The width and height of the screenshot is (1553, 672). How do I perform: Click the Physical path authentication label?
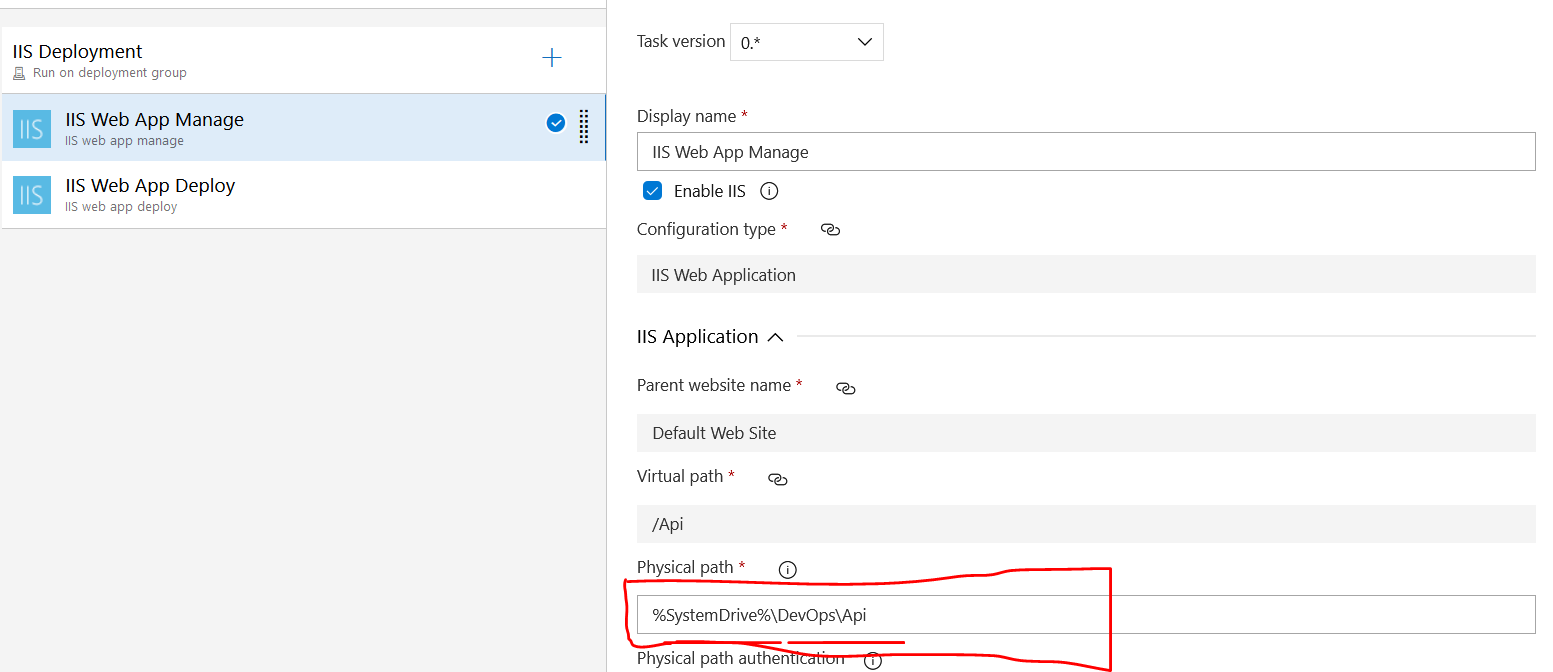click(741, 659)
